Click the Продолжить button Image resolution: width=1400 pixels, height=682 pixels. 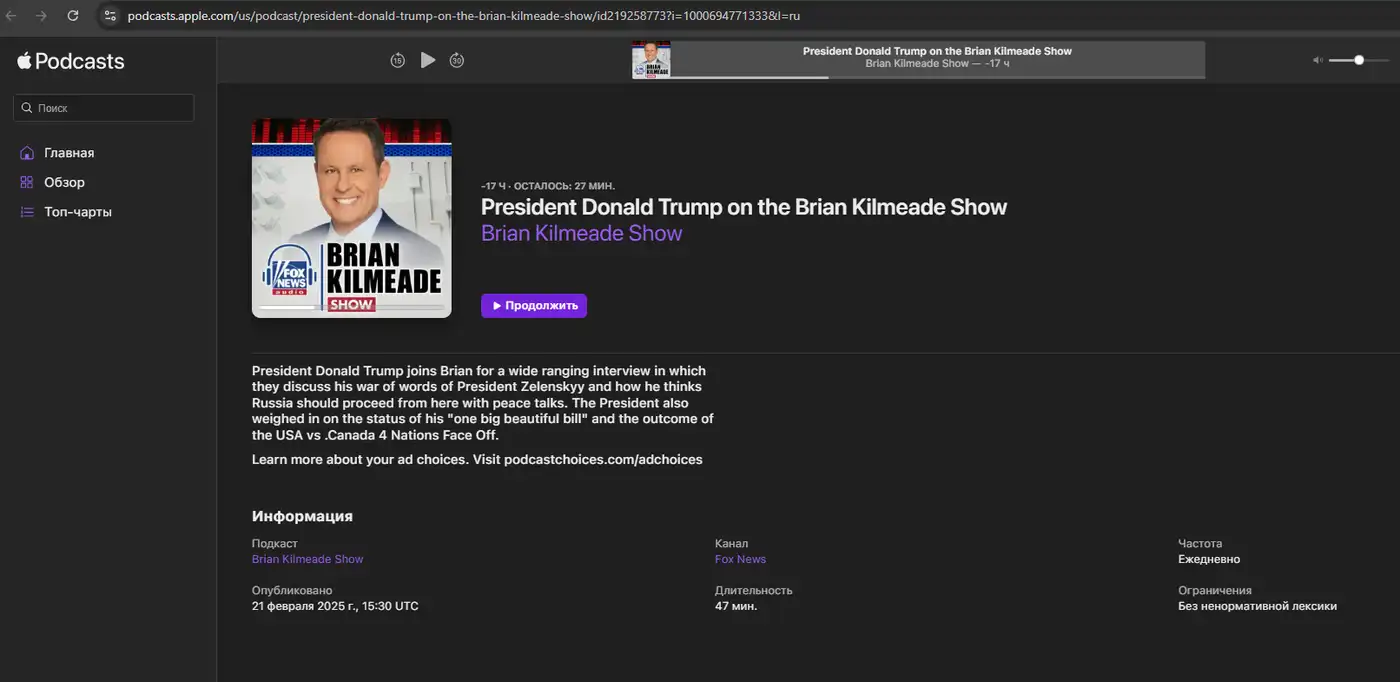pyautogui.click(x=534, y=306)
